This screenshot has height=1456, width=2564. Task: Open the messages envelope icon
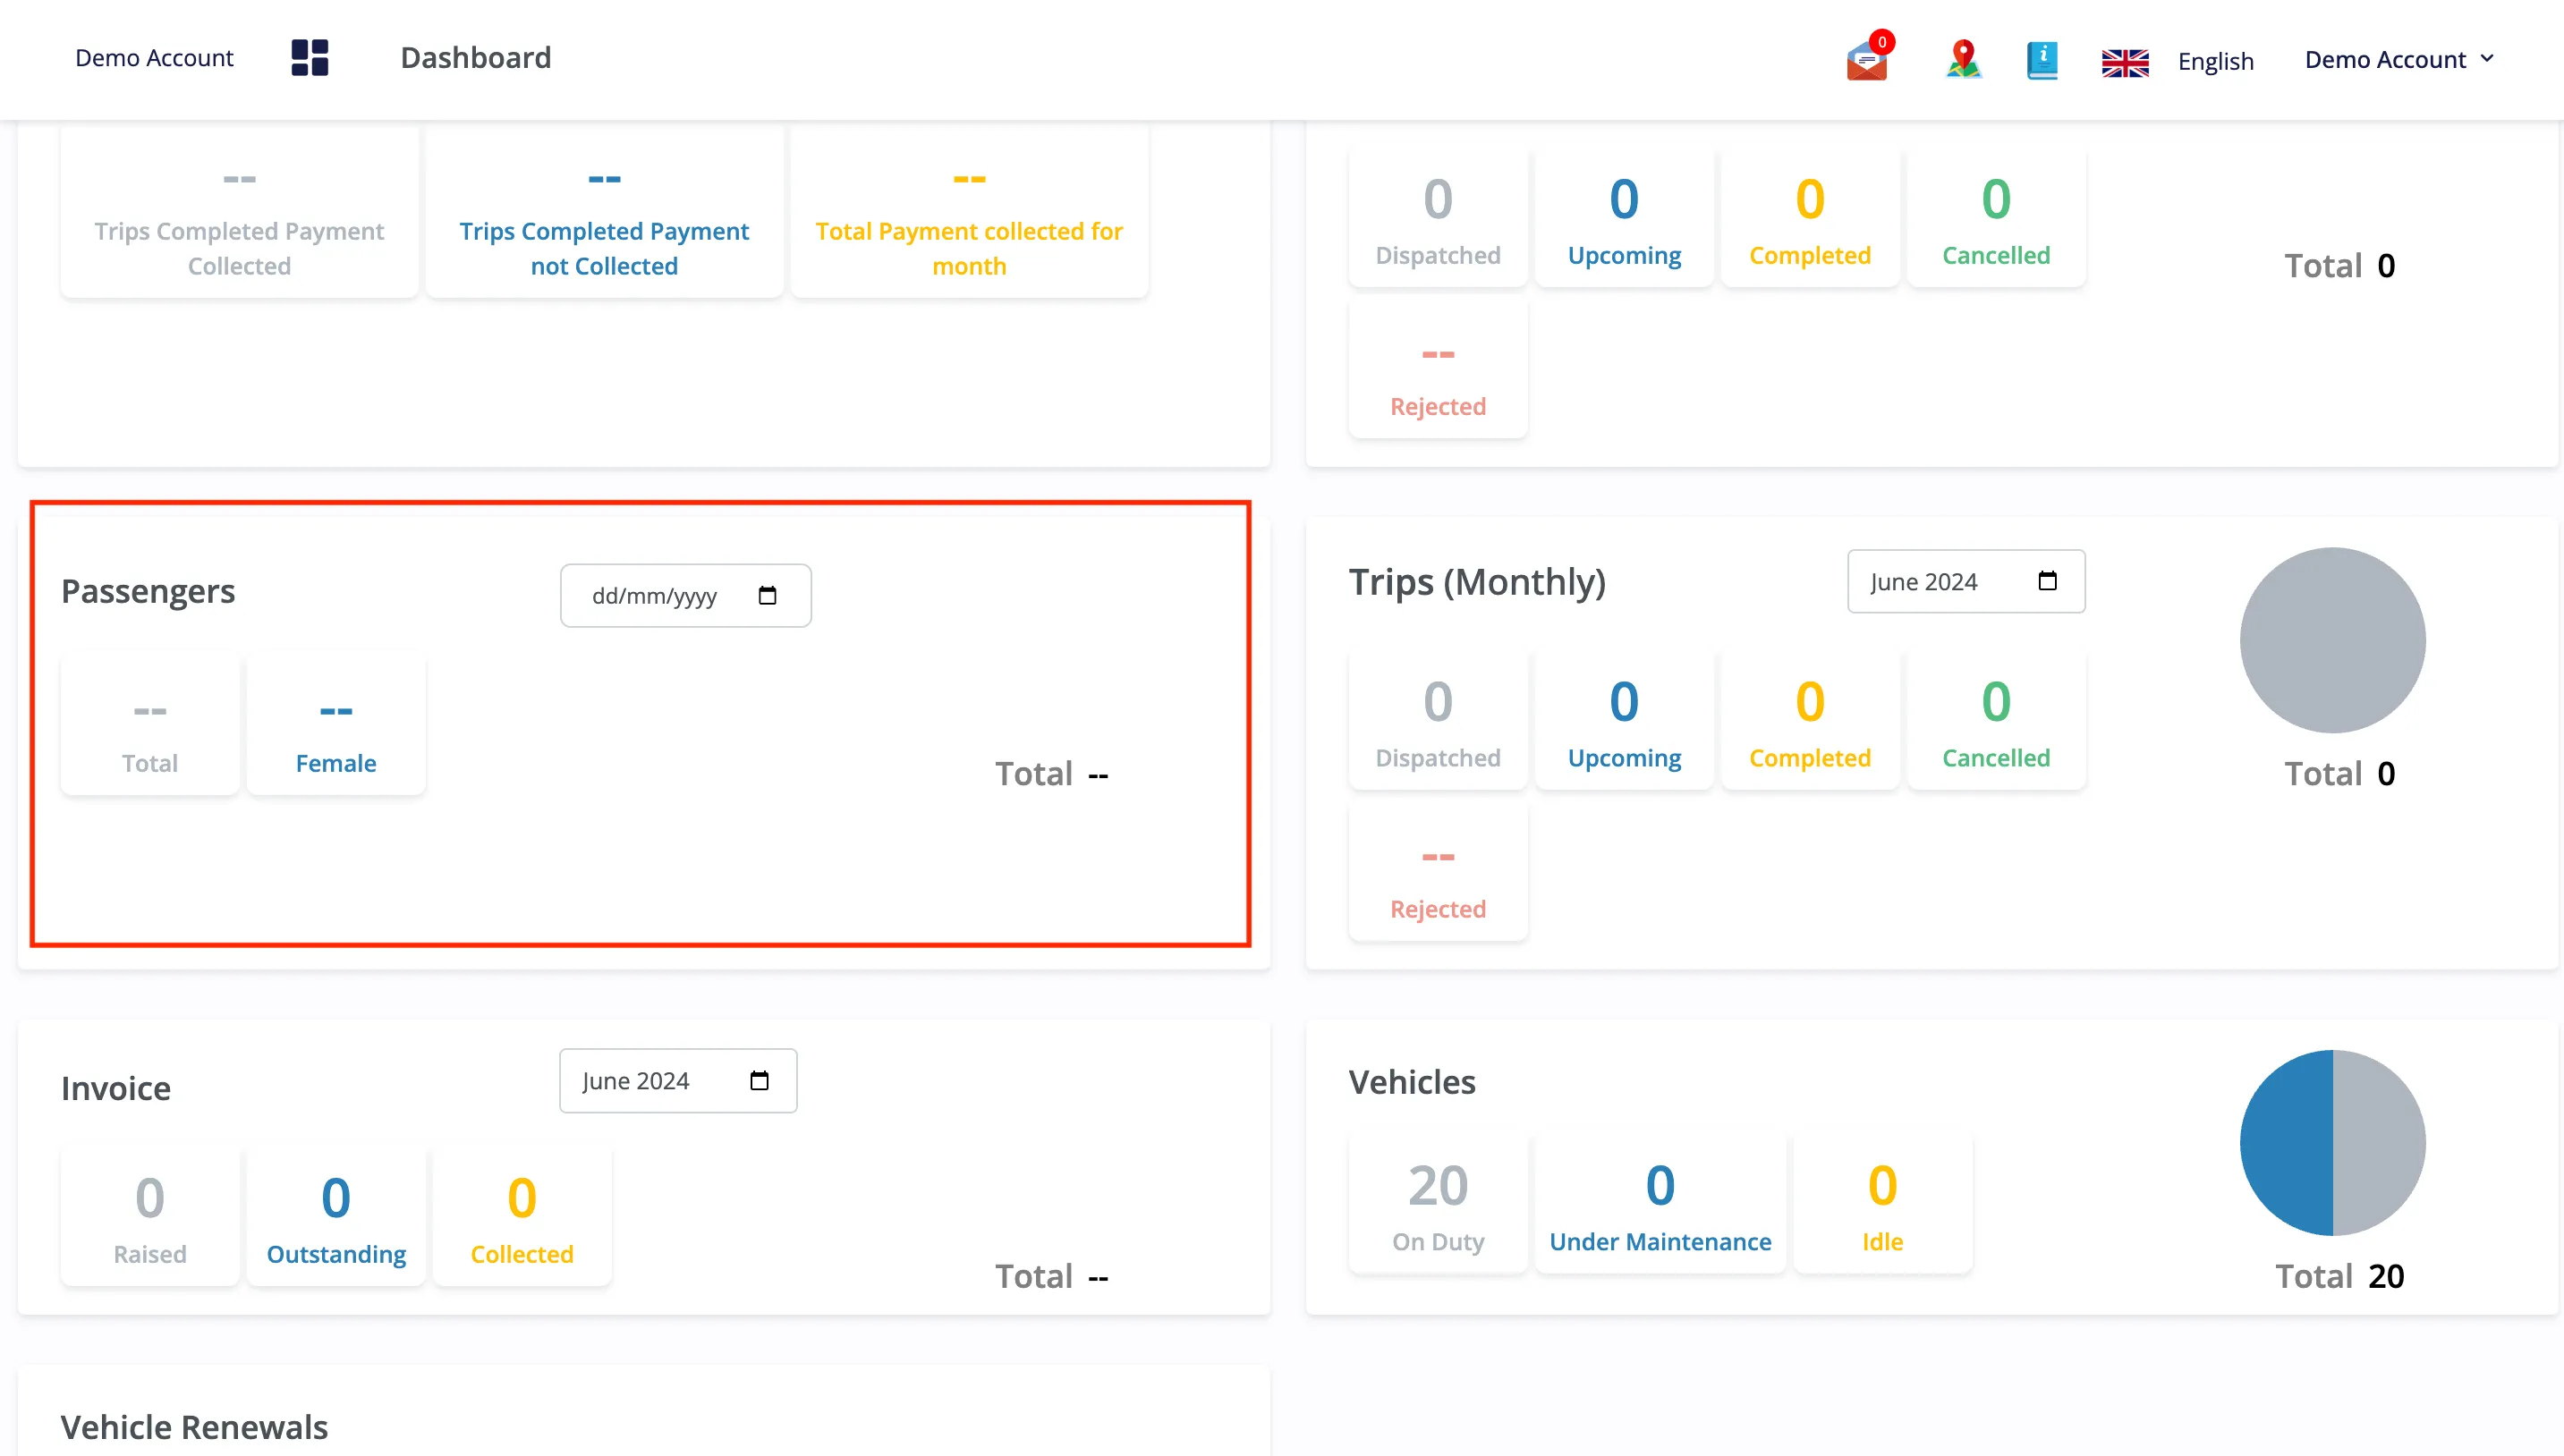click(1867, 59)
